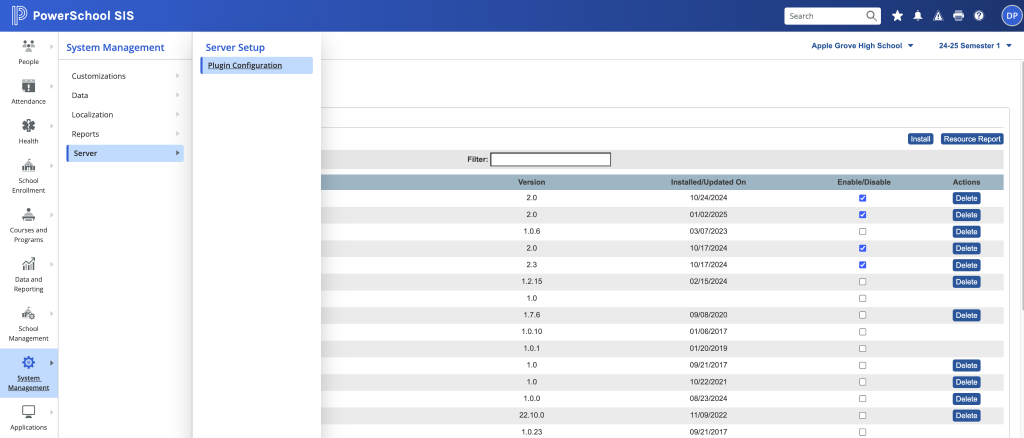Enable the version 1.2.15 plugin checkbox
1024x438 pixels.
tap(862, 281)
